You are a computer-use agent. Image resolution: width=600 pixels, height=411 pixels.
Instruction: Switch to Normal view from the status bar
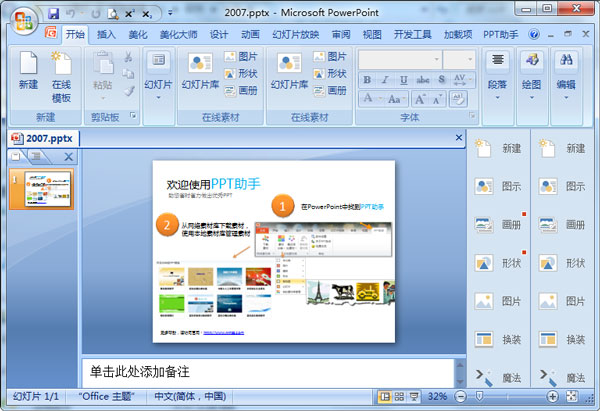pos(385,396)
